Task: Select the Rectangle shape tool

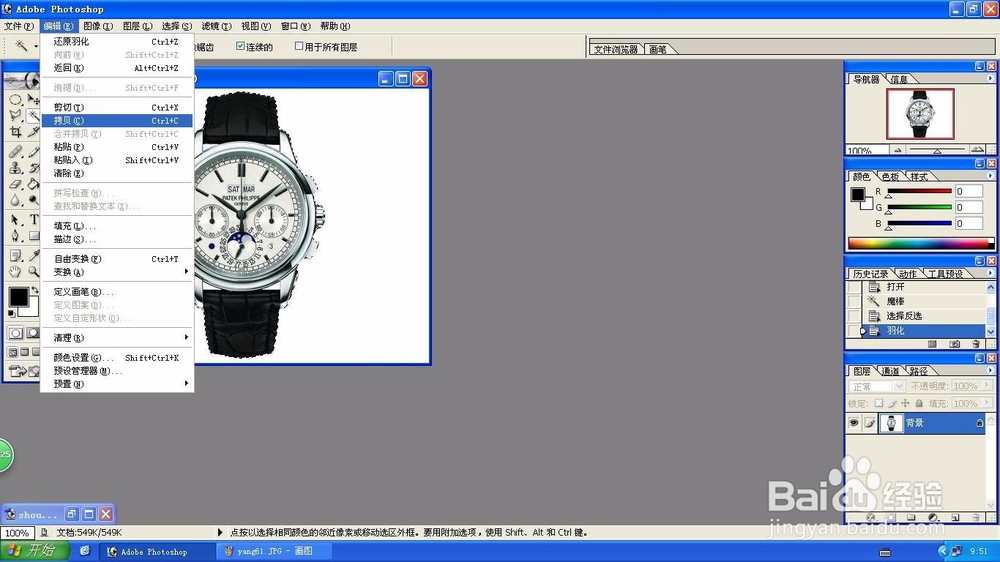Action: point(33,236)
